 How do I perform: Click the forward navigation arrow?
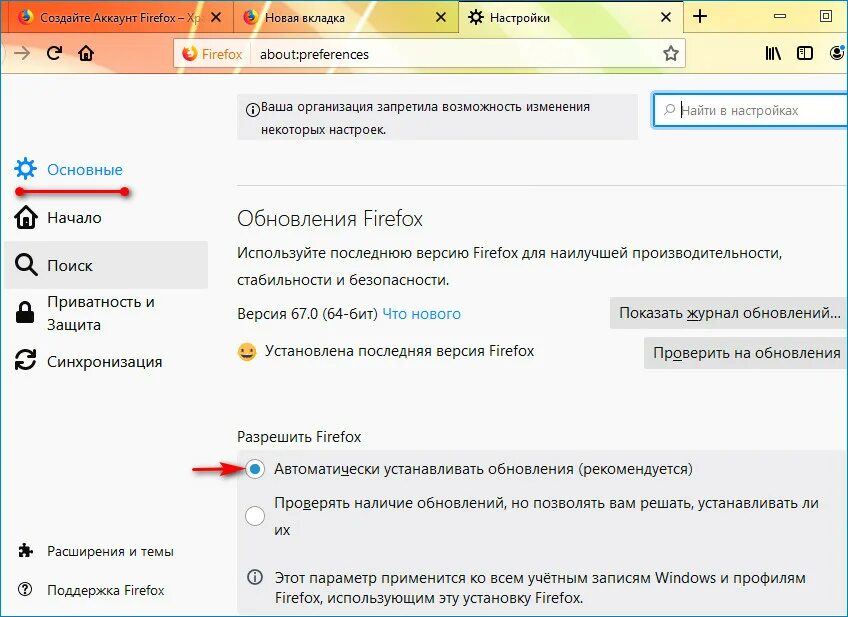[x=22, y=53]
